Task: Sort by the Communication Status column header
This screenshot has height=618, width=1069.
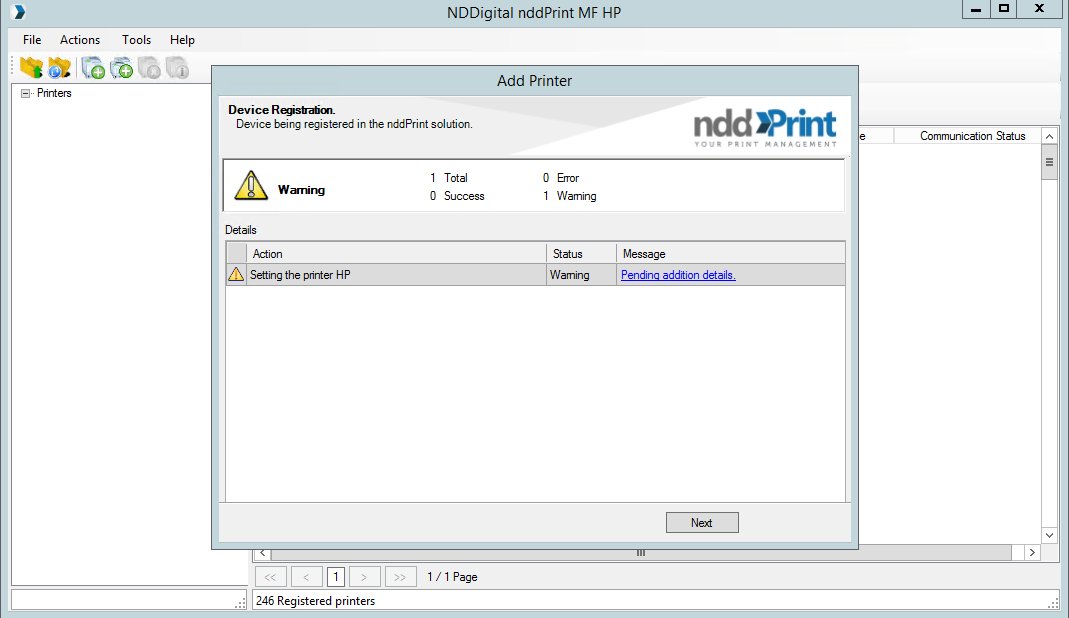Action: point(972,136)
